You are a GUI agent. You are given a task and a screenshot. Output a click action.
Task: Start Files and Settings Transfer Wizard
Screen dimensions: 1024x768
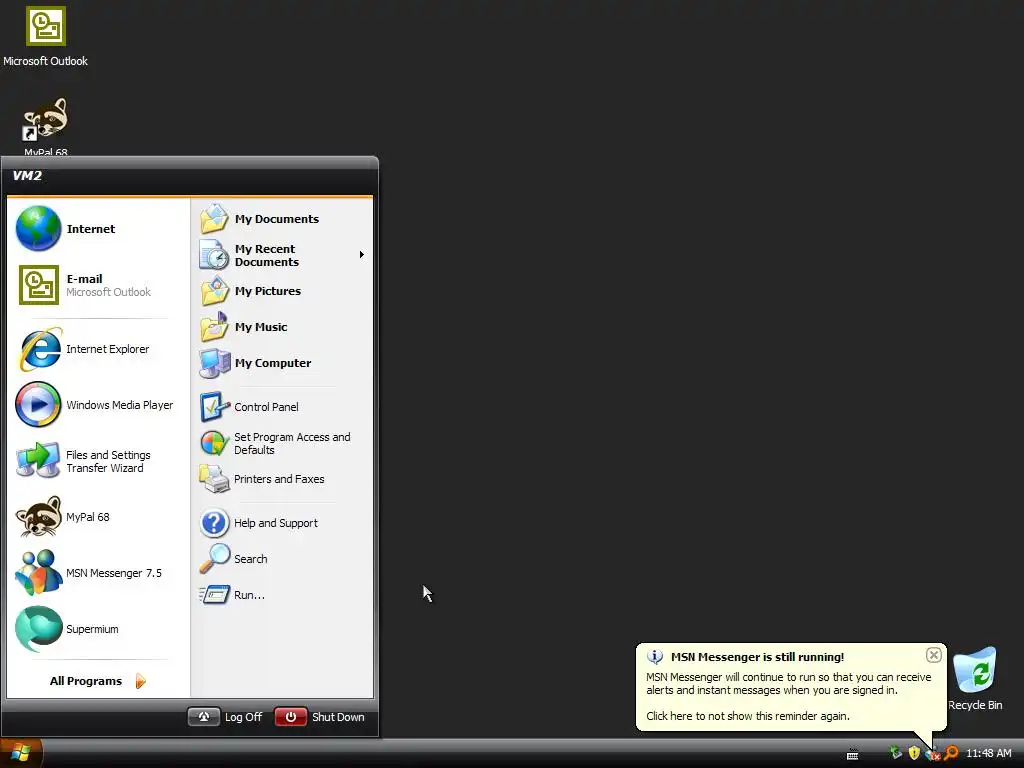(98, 461)
